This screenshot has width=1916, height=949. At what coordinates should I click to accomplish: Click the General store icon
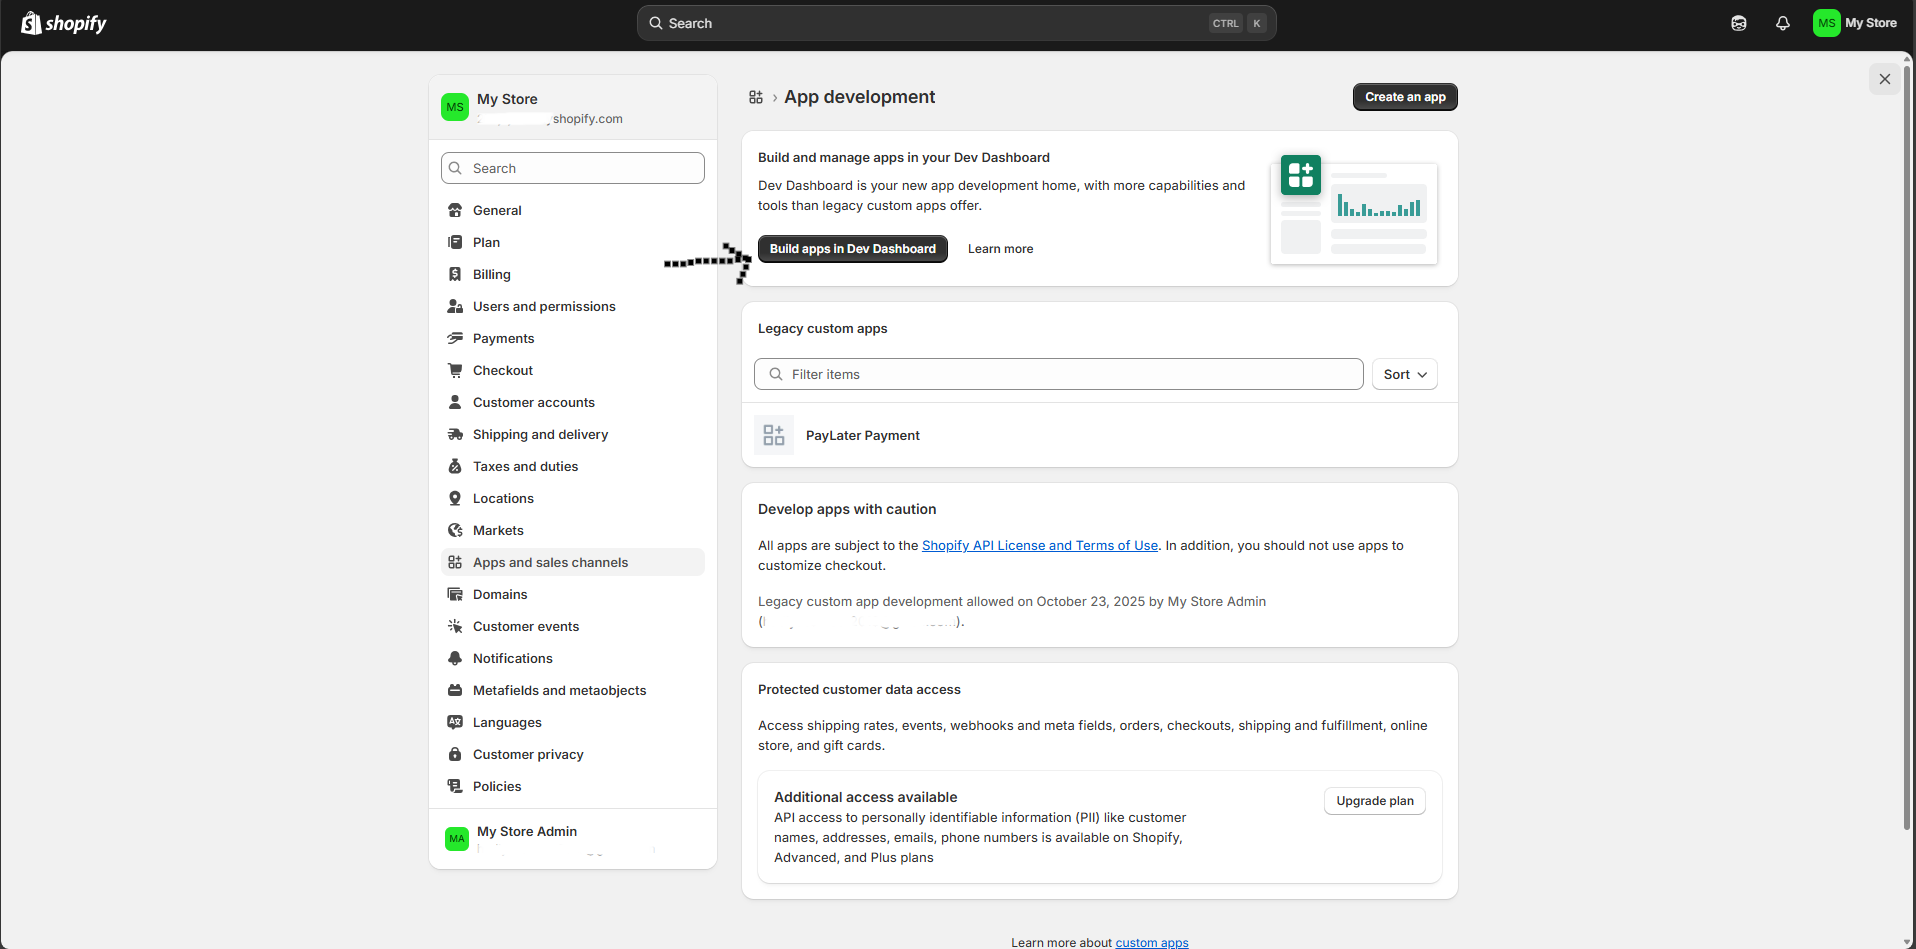[x=455, y=210]
